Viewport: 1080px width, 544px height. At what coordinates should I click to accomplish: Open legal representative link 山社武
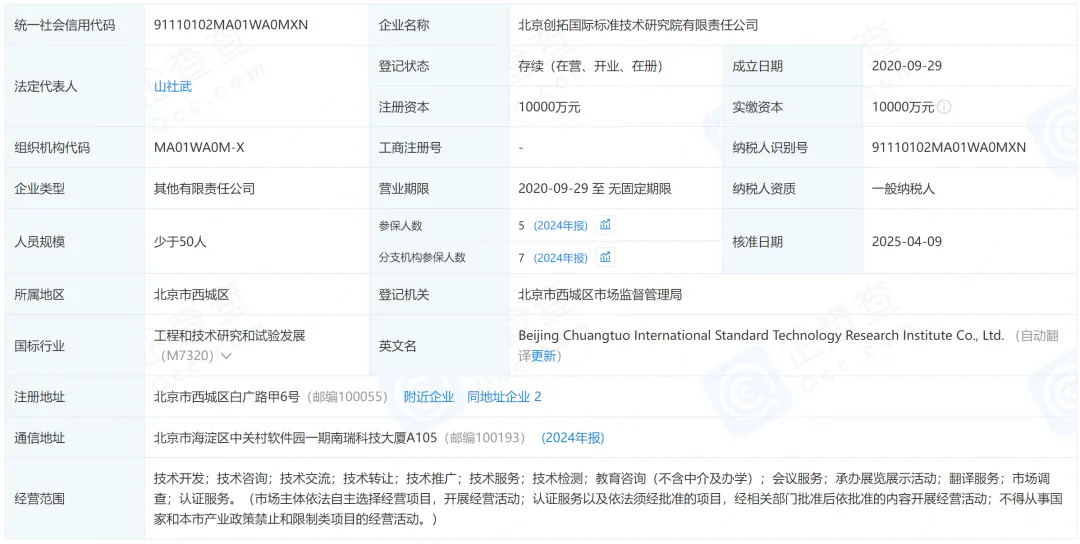pos(173,87)
